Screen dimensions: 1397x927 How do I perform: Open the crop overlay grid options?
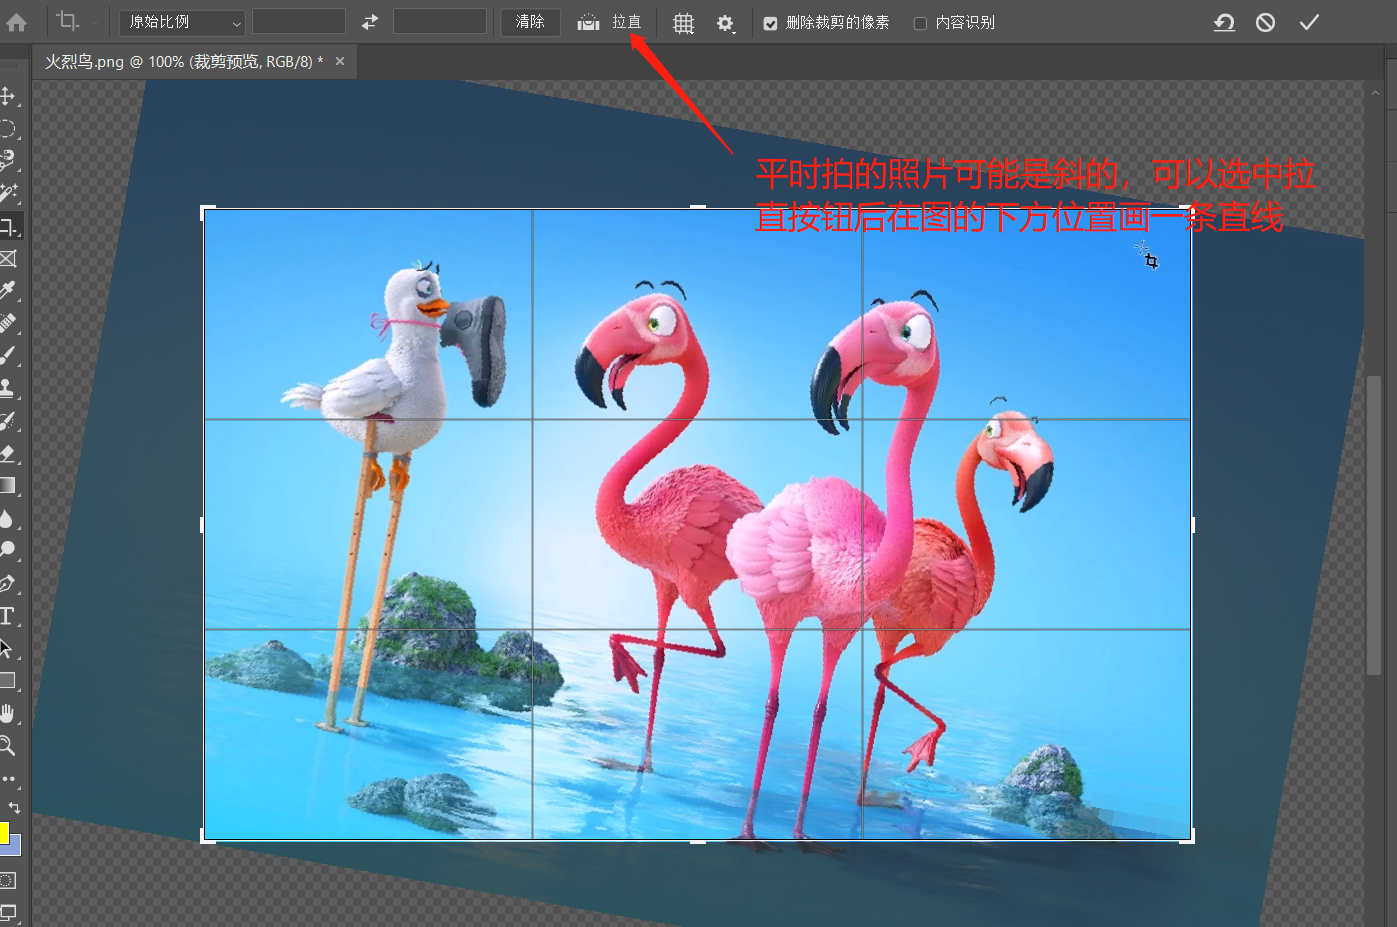pyautogui.click(x=683, y=23)
